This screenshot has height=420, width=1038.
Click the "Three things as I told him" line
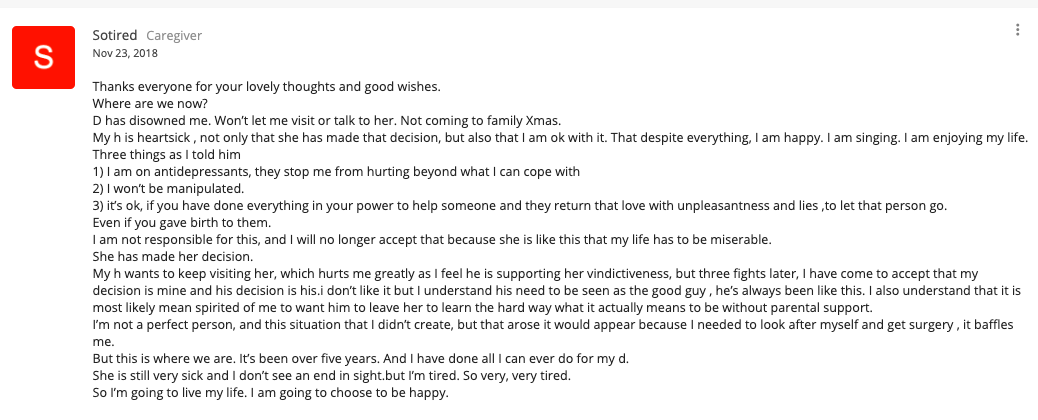coord(166,155)
